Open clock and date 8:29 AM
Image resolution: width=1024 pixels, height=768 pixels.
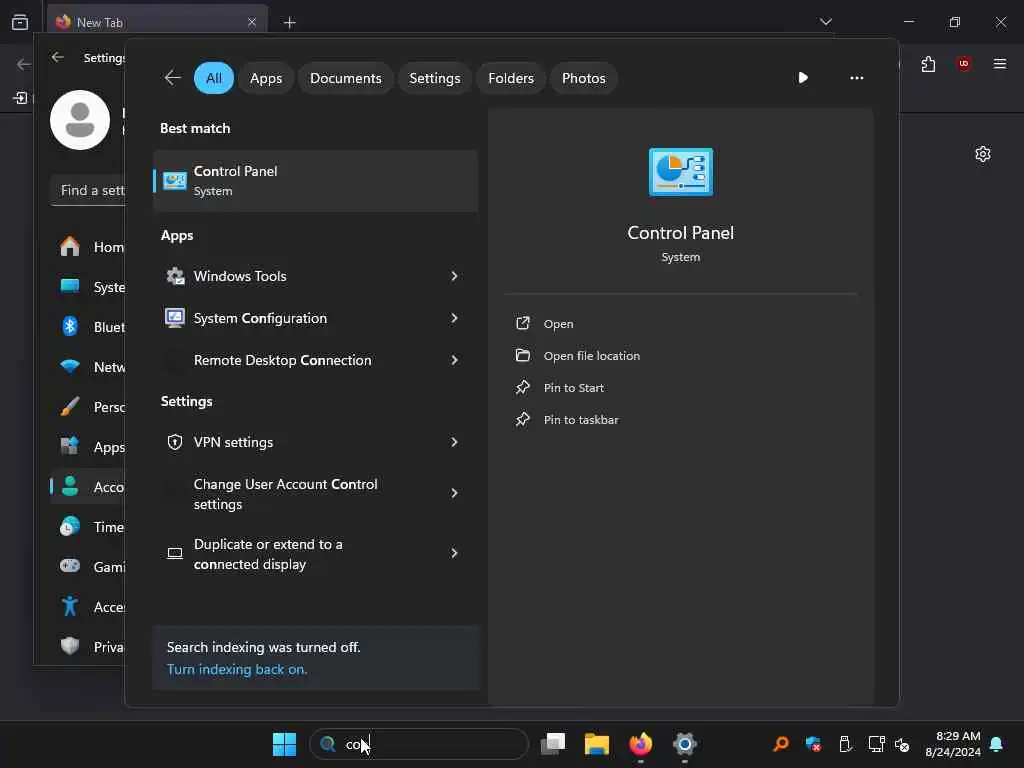953,744
